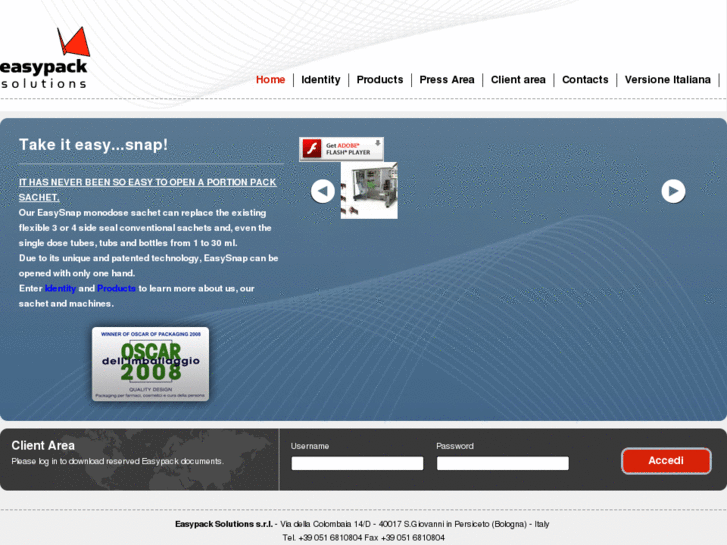Click the underlined portion pack sachet headline
Image resolution: width=727 pixels, height=545 pixels.
click(147, 190)
